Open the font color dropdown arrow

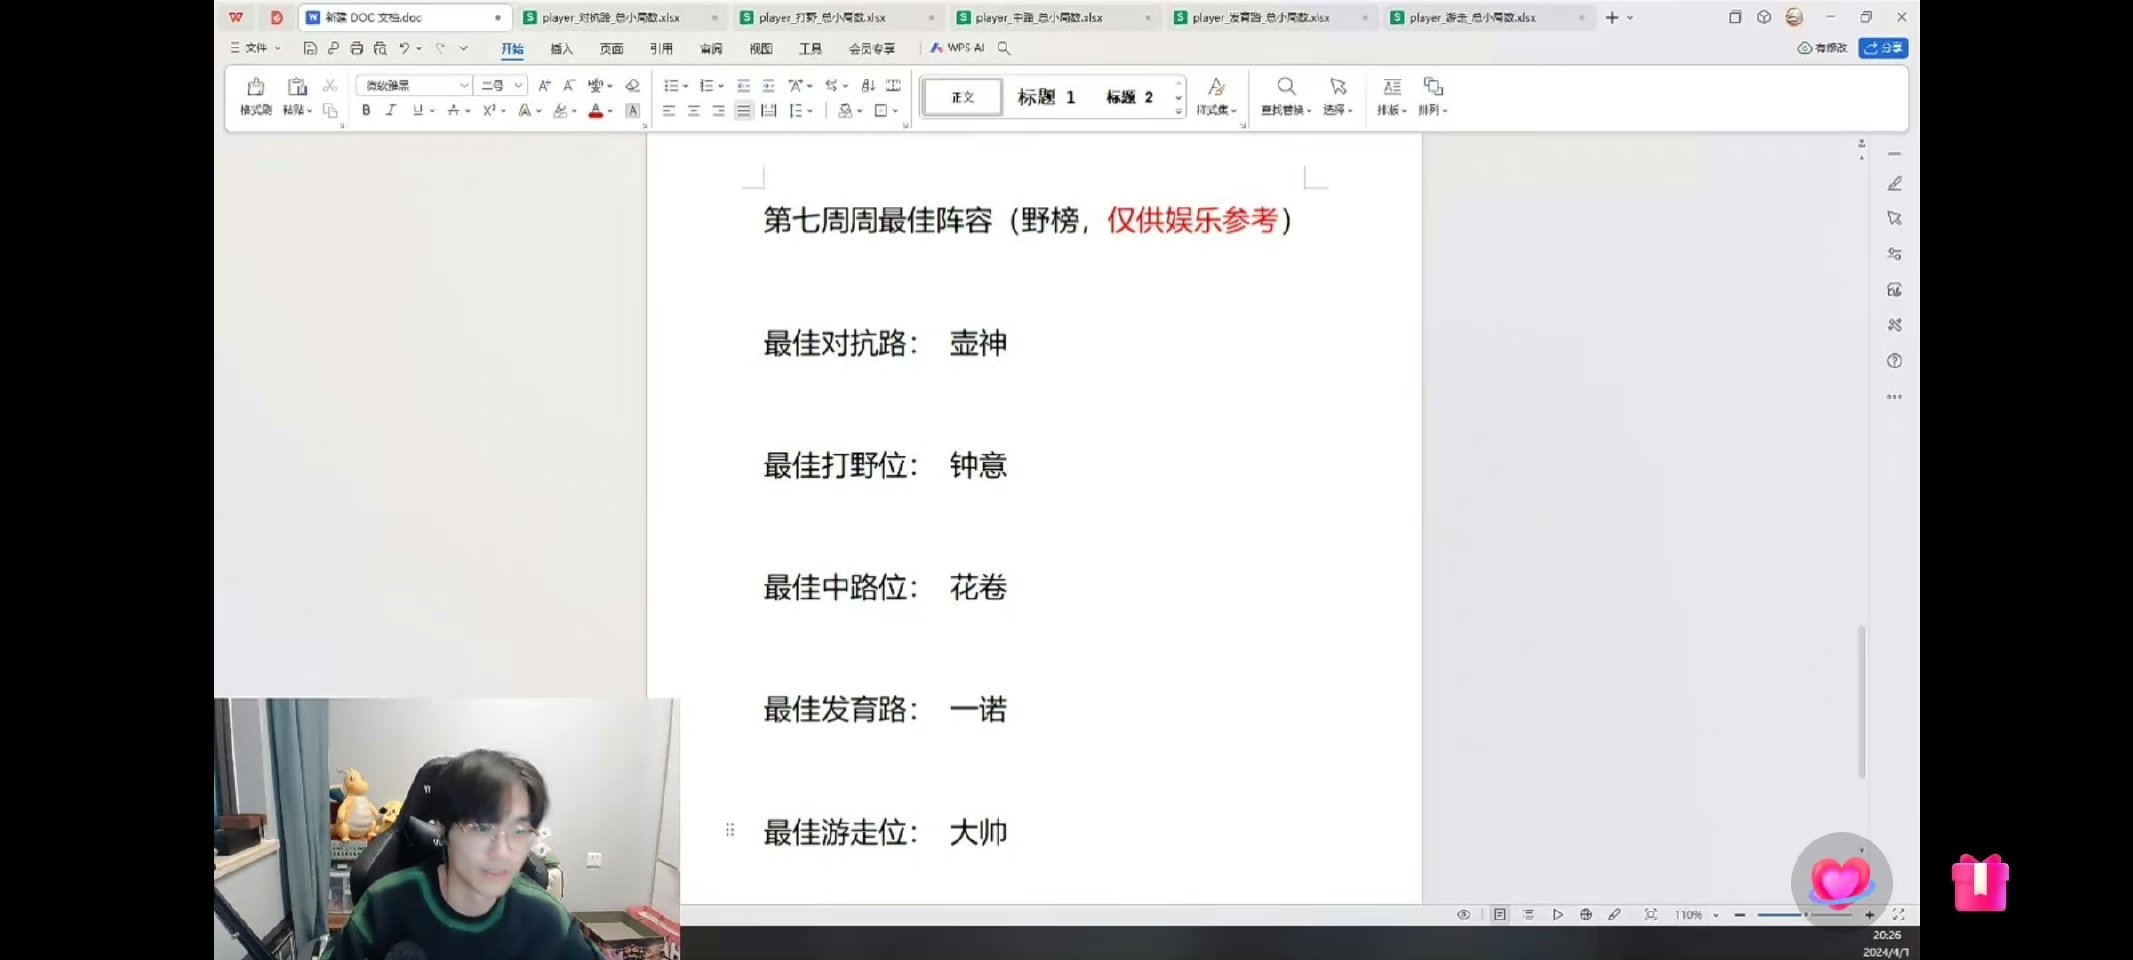tap(610, 111)
